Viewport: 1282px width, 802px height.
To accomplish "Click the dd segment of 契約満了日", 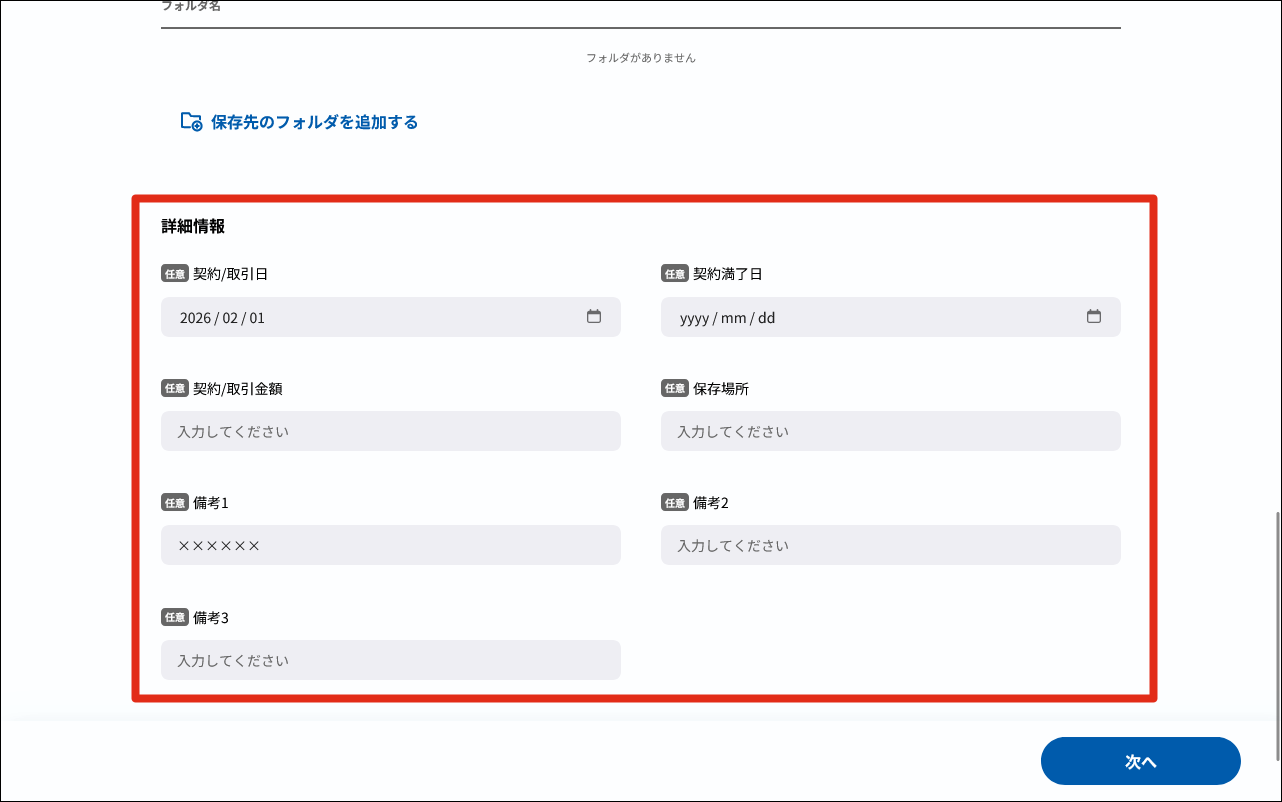I will 766,318.
